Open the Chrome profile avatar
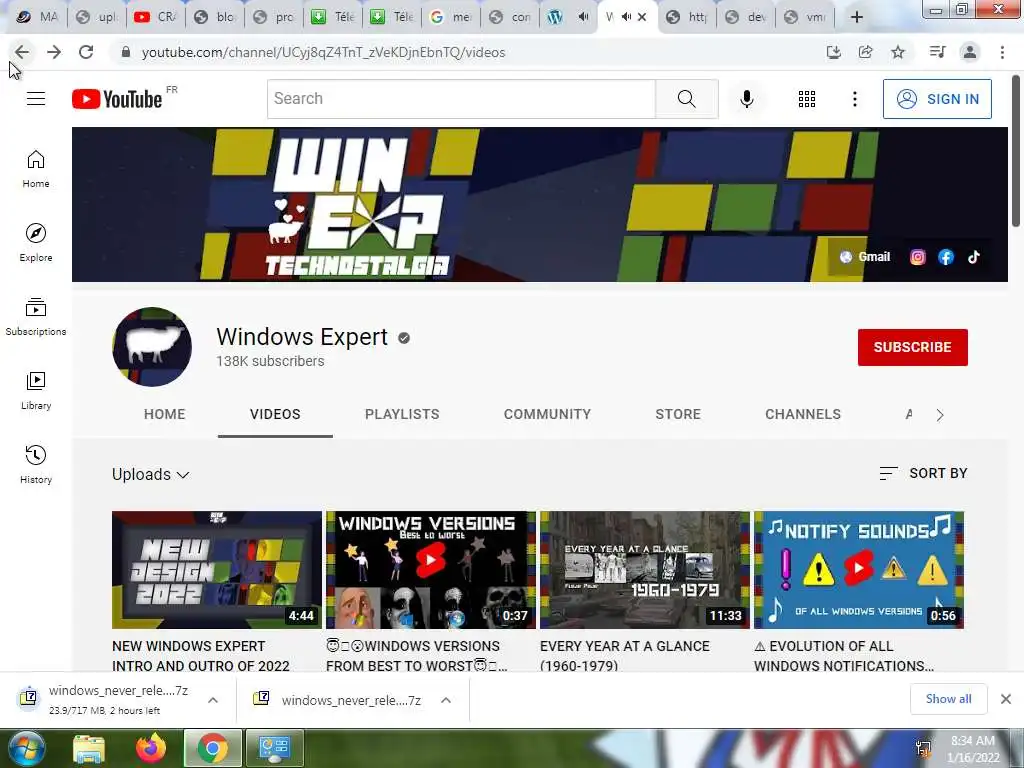 click(970, 52)
